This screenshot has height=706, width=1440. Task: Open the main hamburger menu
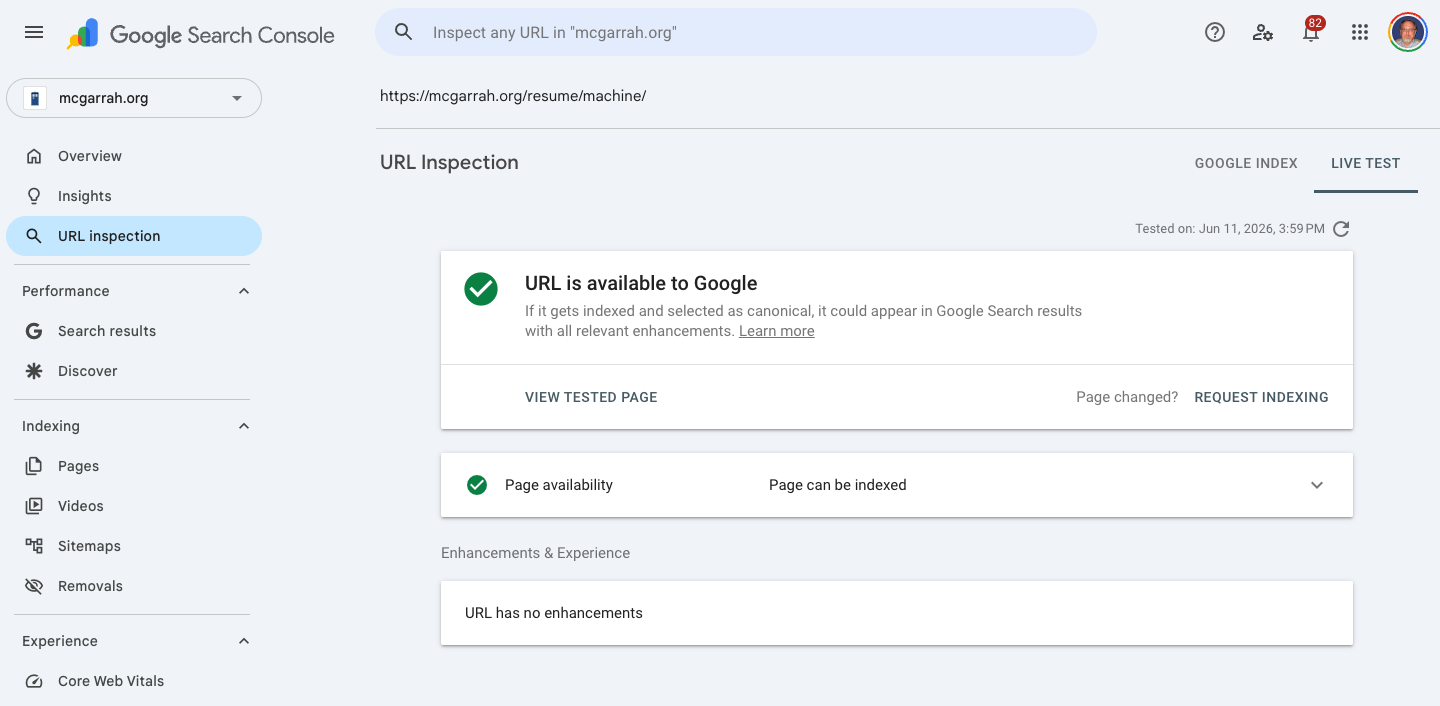[x=34, y=32]
